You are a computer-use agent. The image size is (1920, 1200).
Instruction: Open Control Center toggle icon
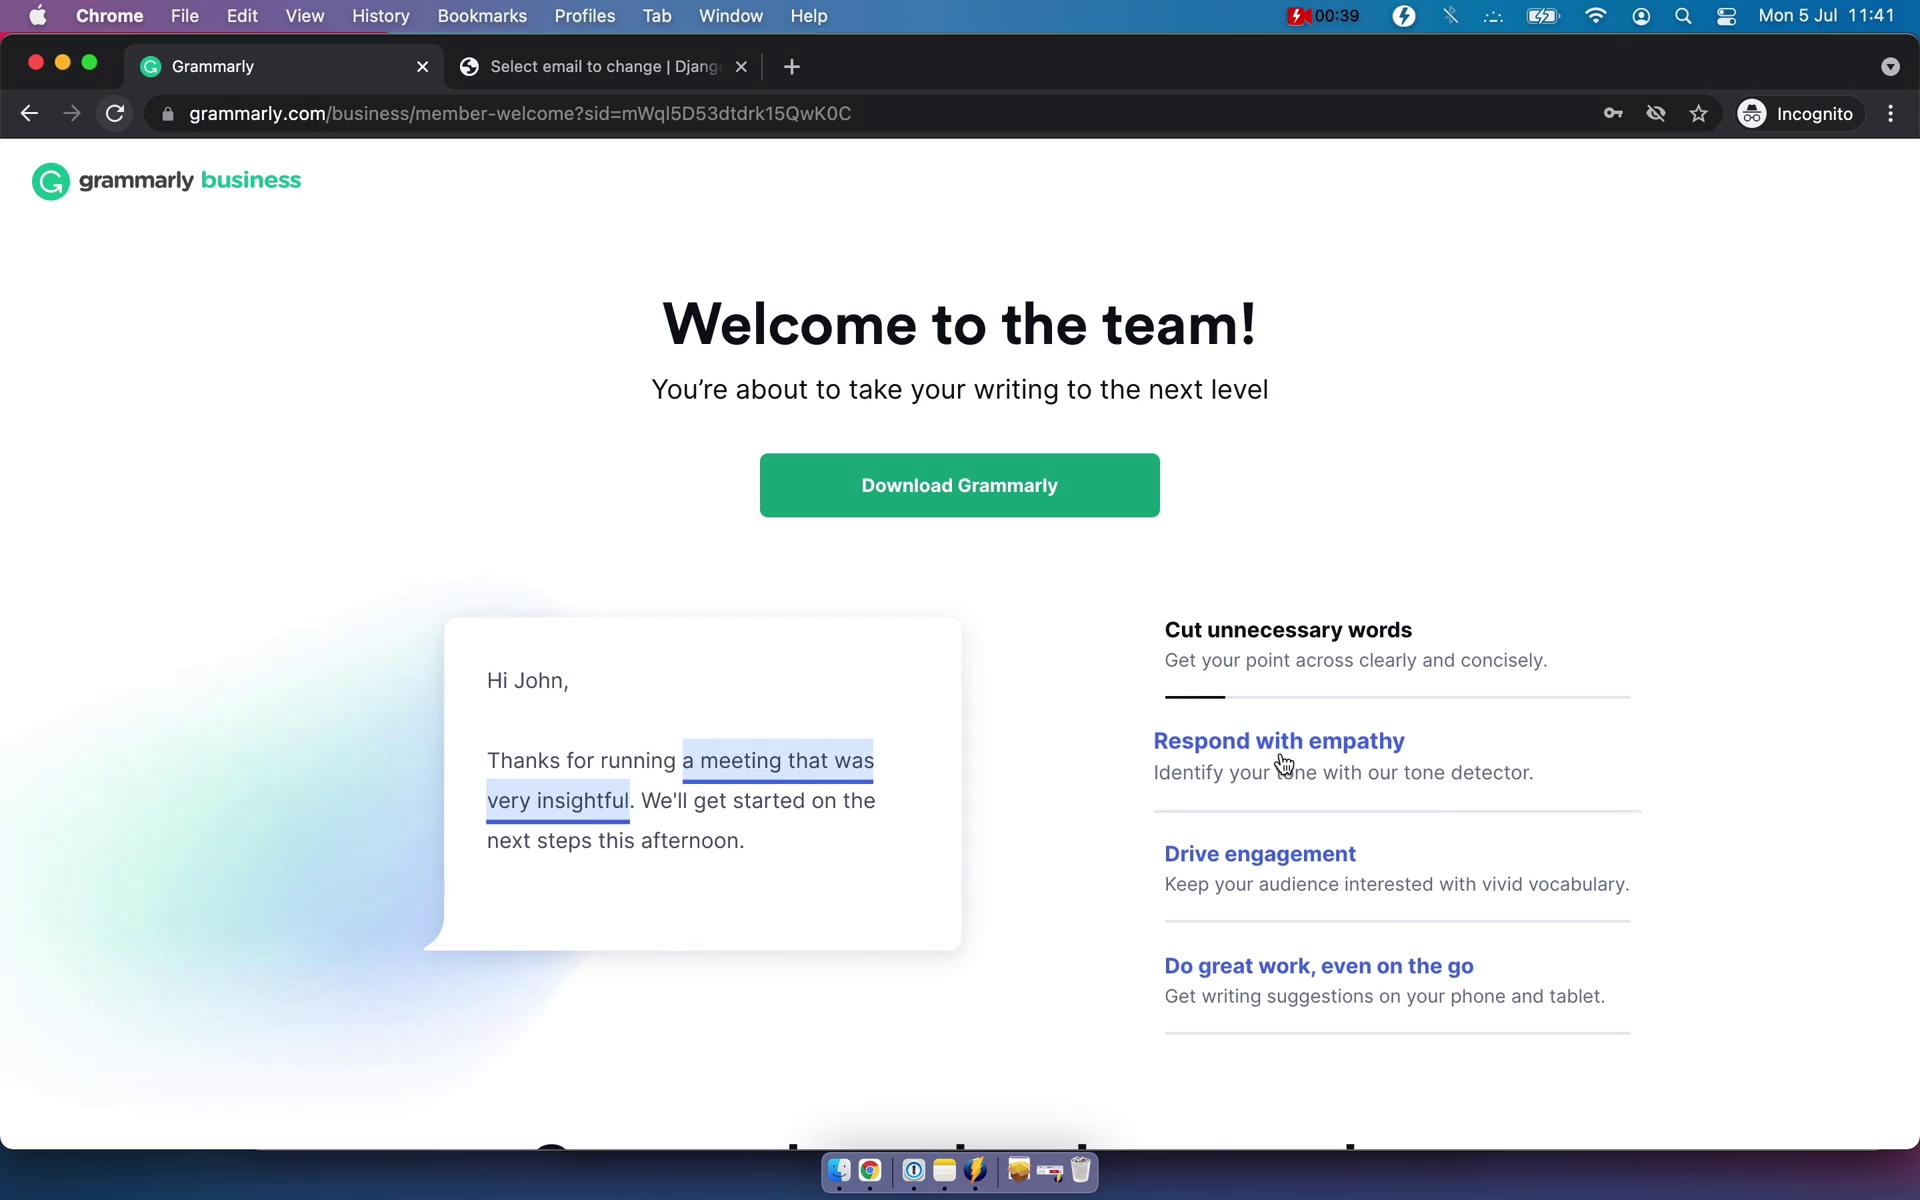pos(1726,16)
